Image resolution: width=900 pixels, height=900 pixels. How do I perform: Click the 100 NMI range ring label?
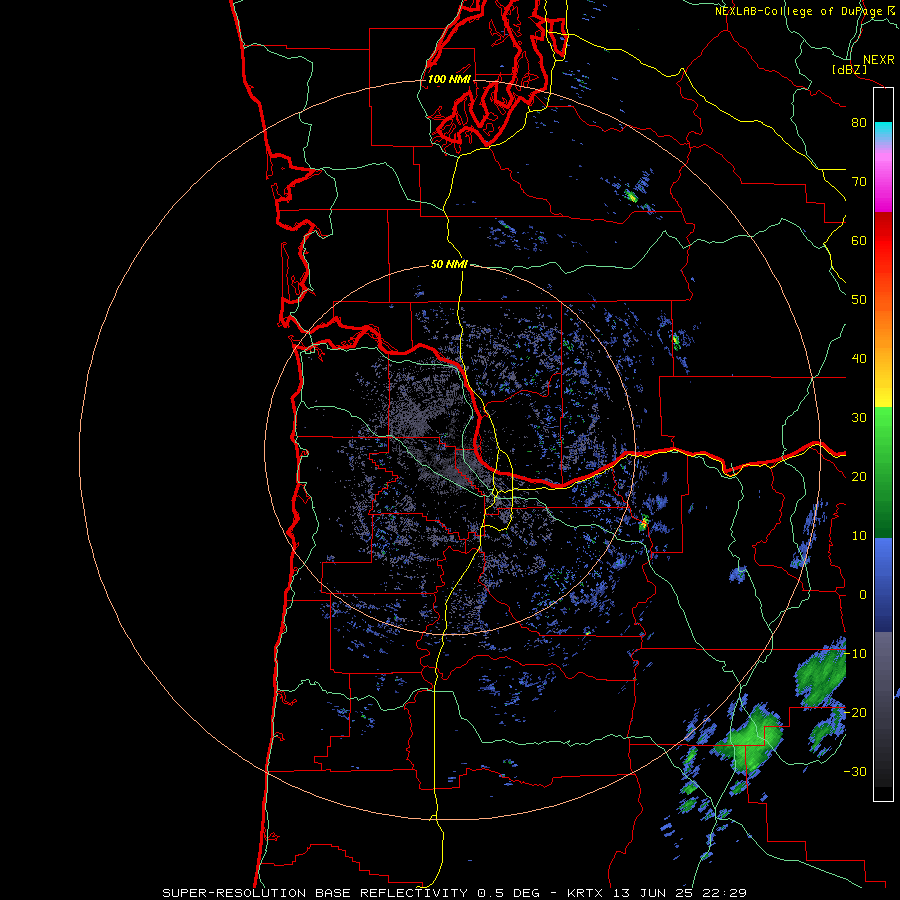[x=448, y=79]
